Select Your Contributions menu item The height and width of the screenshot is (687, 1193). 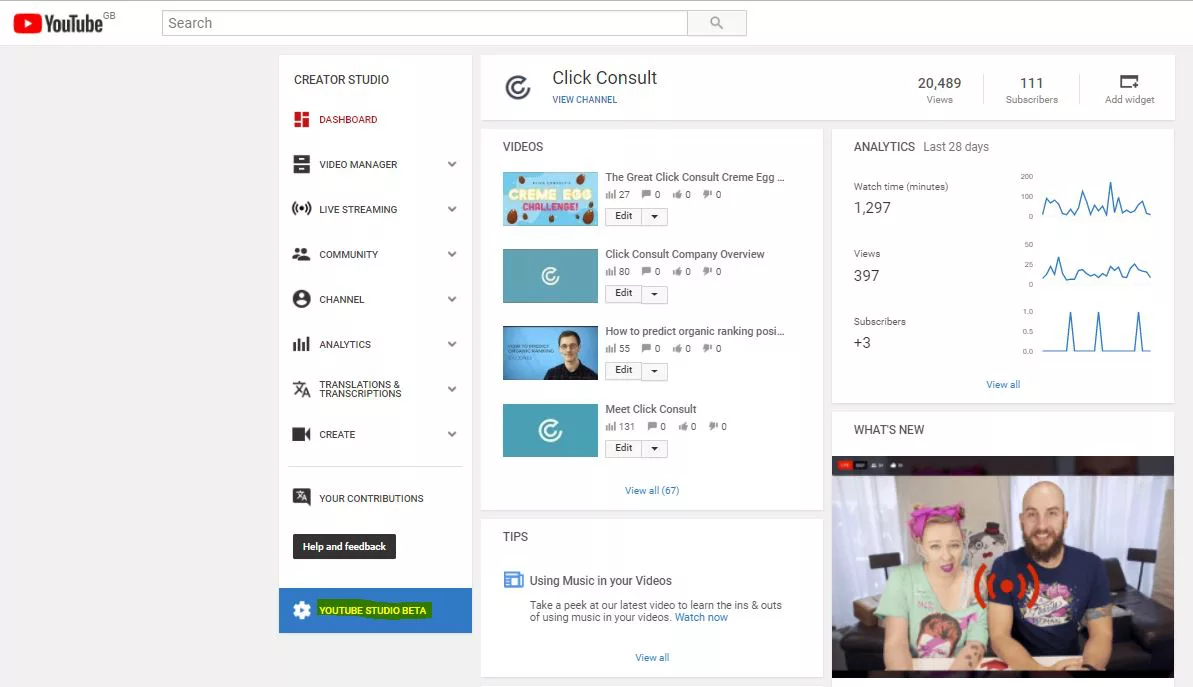coord(371,498)
